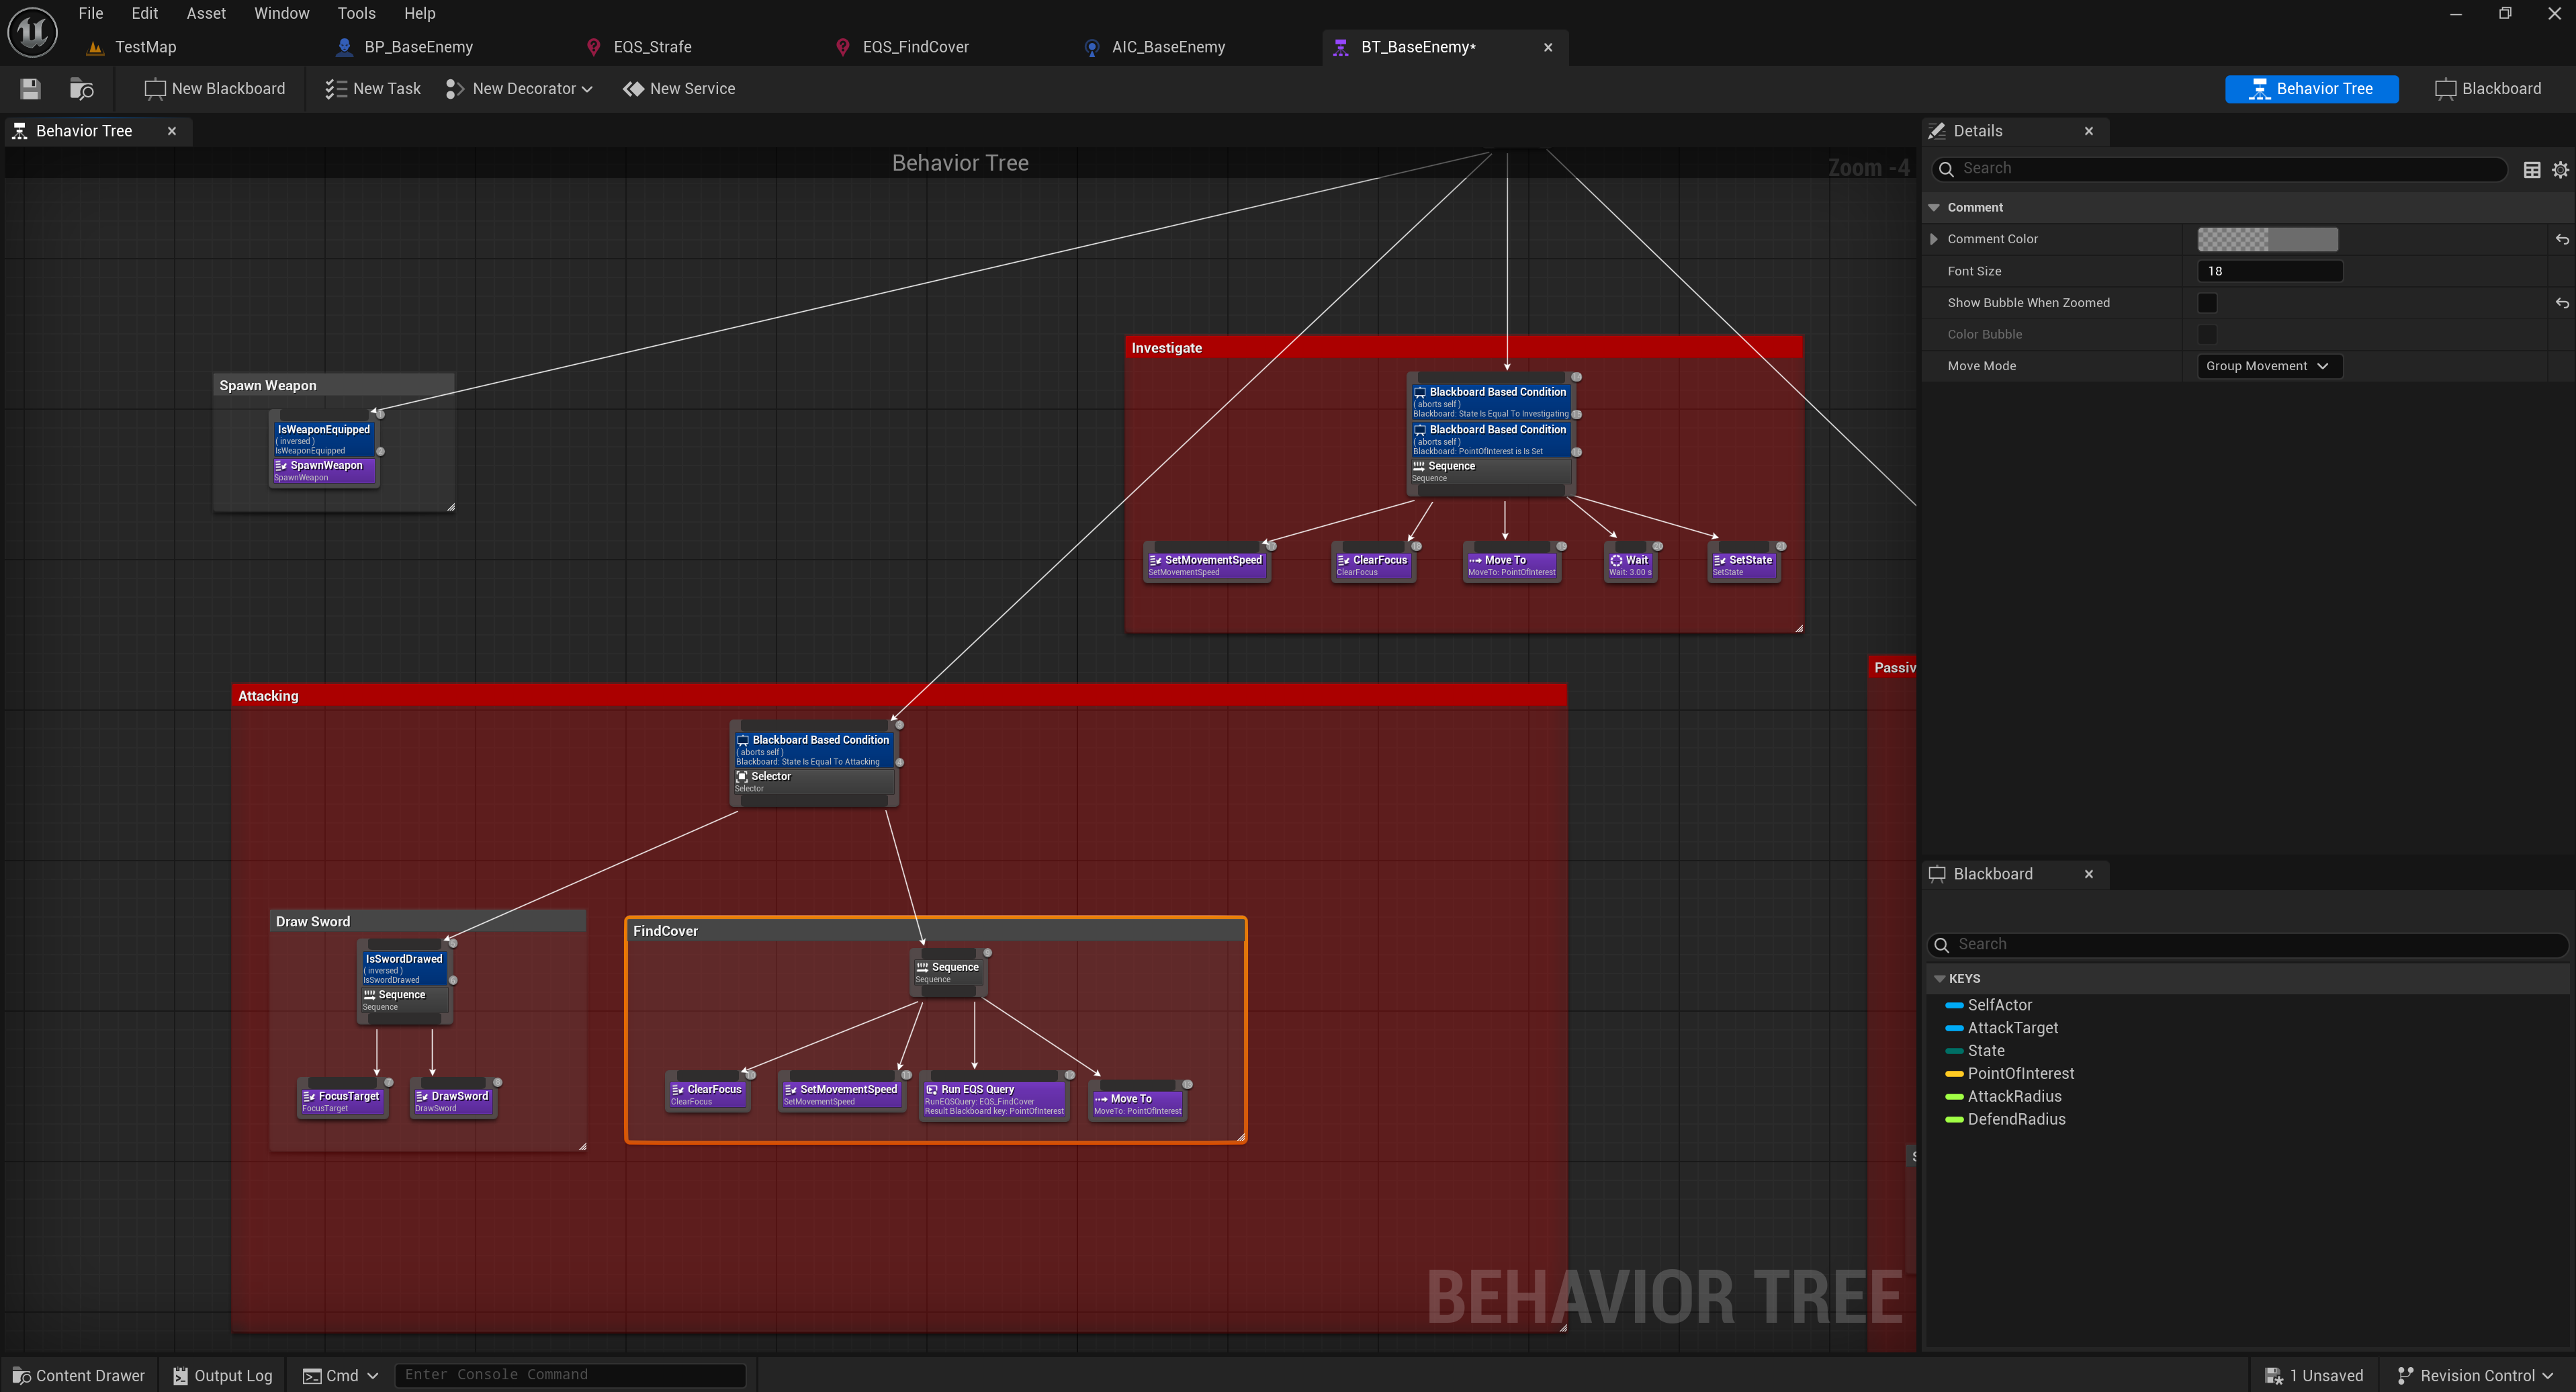The image size is (2576, 1392).
Task: Click the Comment Color swatch
Action: point(2267,239)
